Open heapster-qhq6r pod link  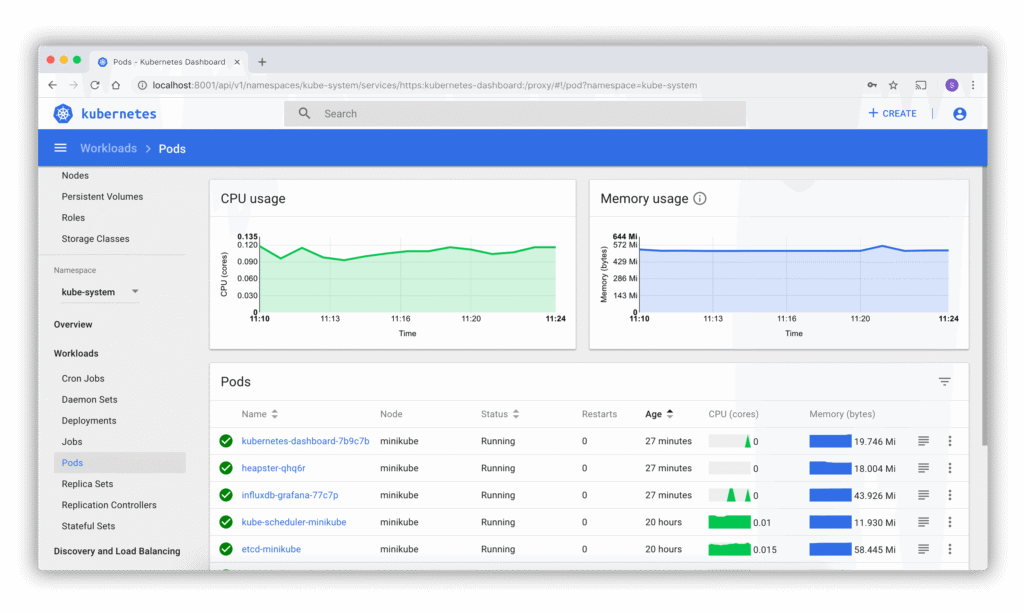(273, 468)
